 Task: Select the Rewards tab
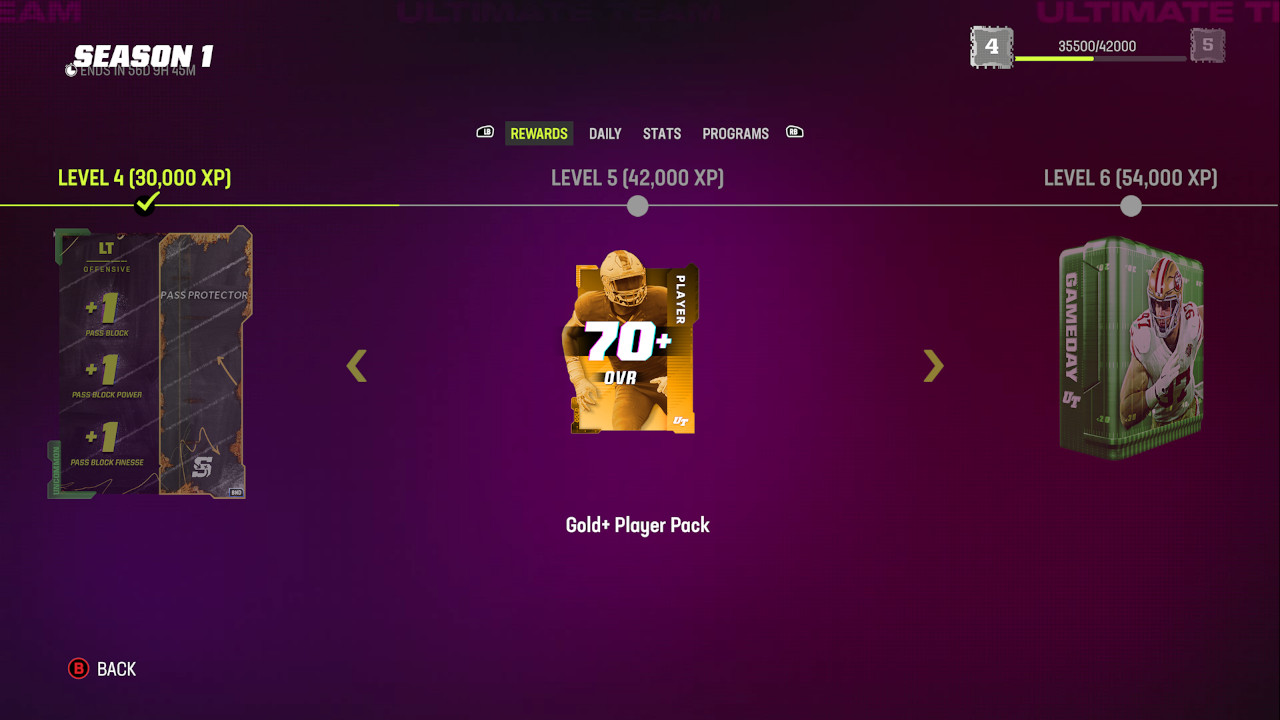point(539,134)
